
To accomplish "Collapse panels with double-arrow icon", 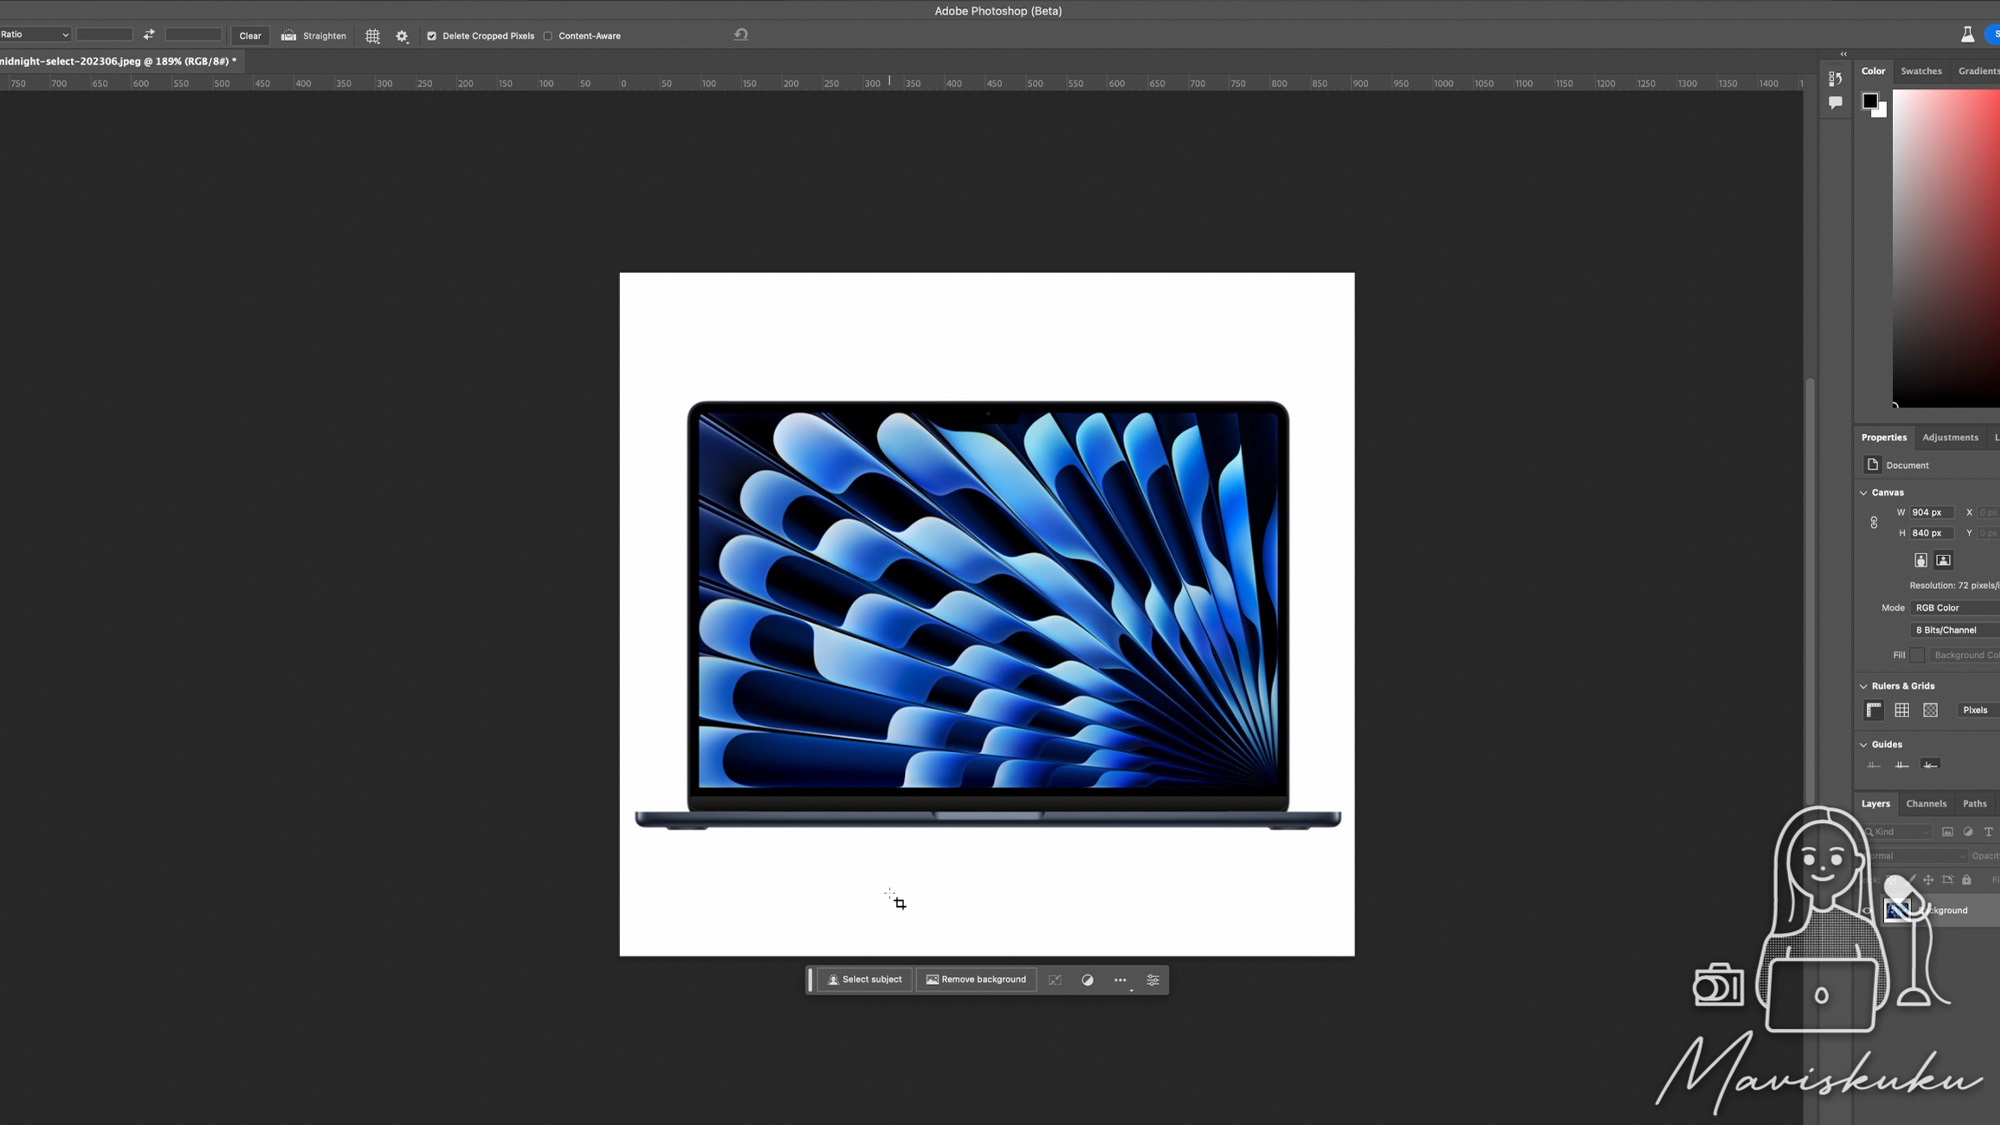I will [x=1843, y=54].
